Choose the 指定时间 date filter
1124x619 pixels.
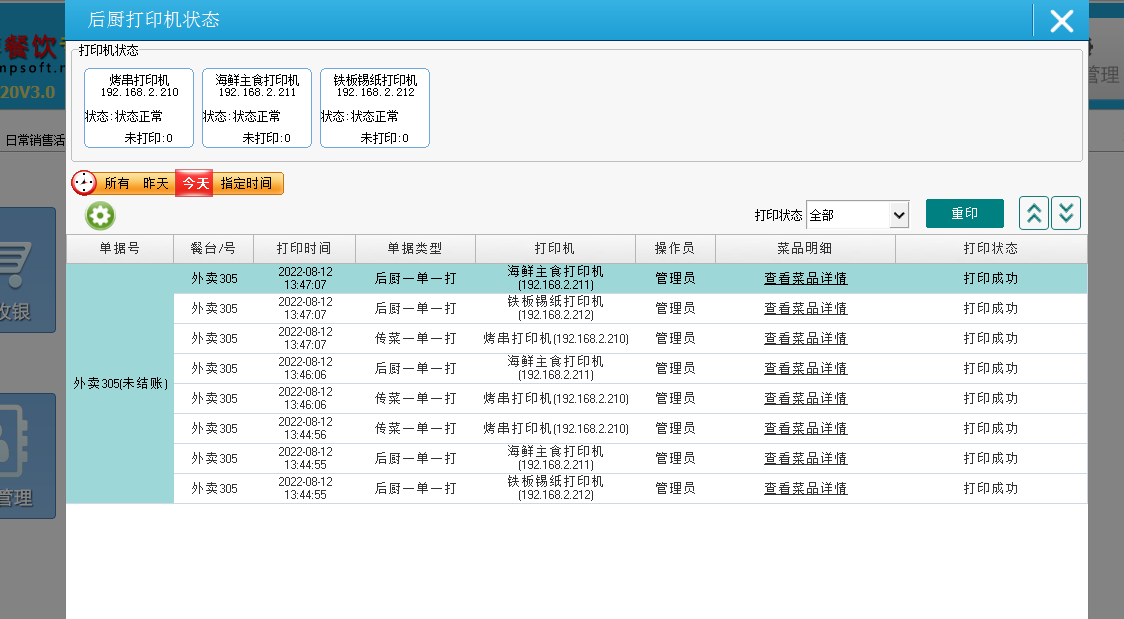pos(246,184)
